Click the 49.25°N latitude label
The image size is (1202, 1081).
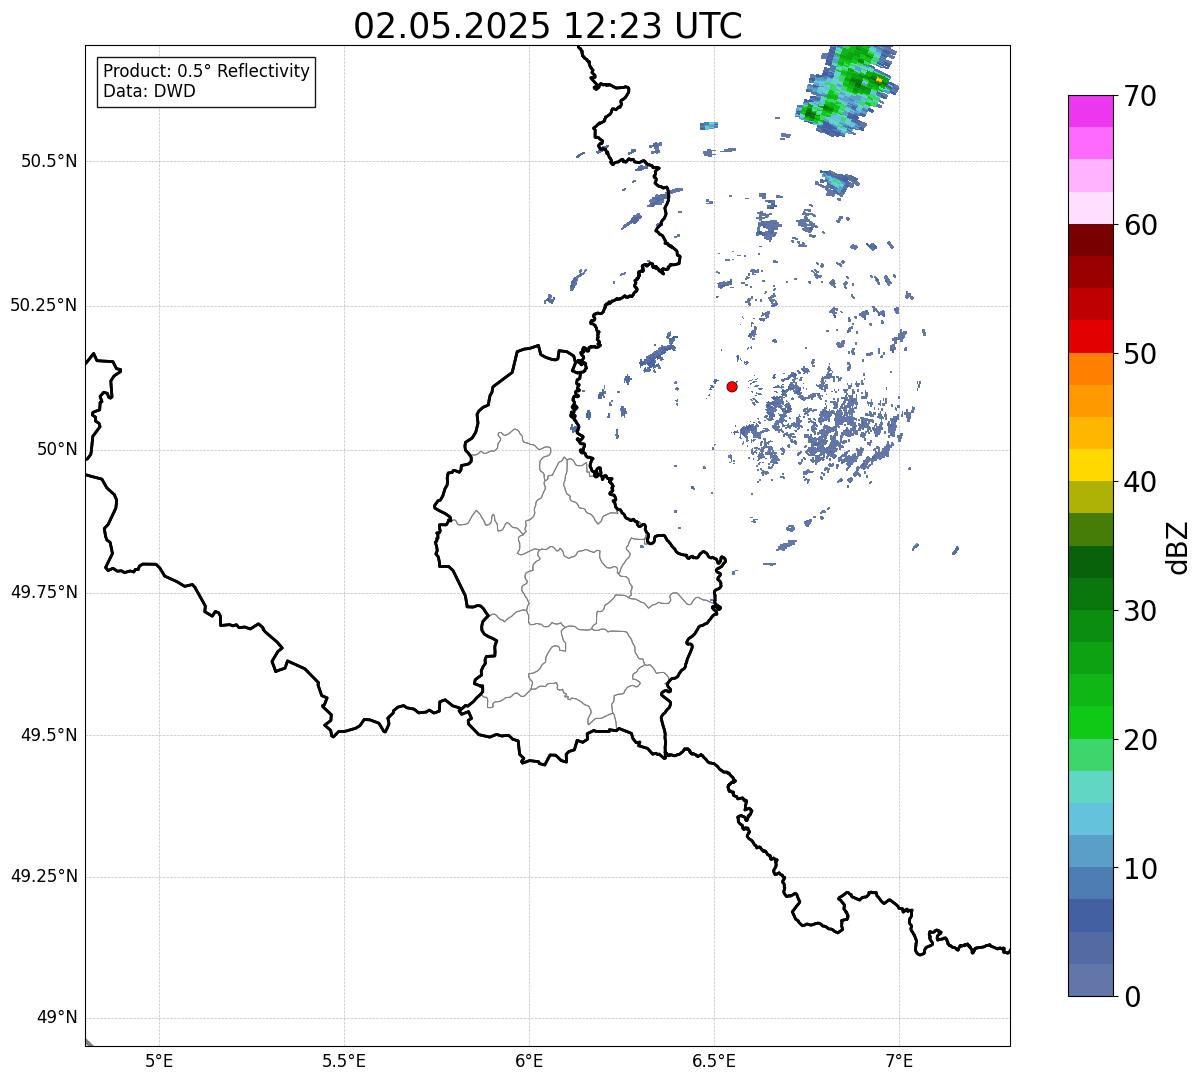(43, 877)
